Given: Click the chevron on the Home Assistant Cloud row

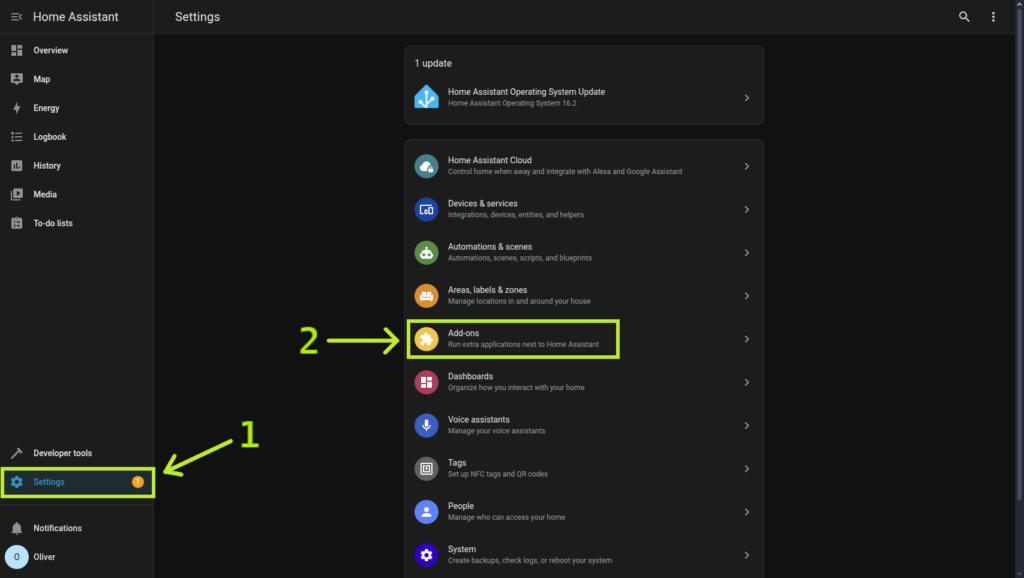Looking at the screenshot, I should tap(746, 166).
